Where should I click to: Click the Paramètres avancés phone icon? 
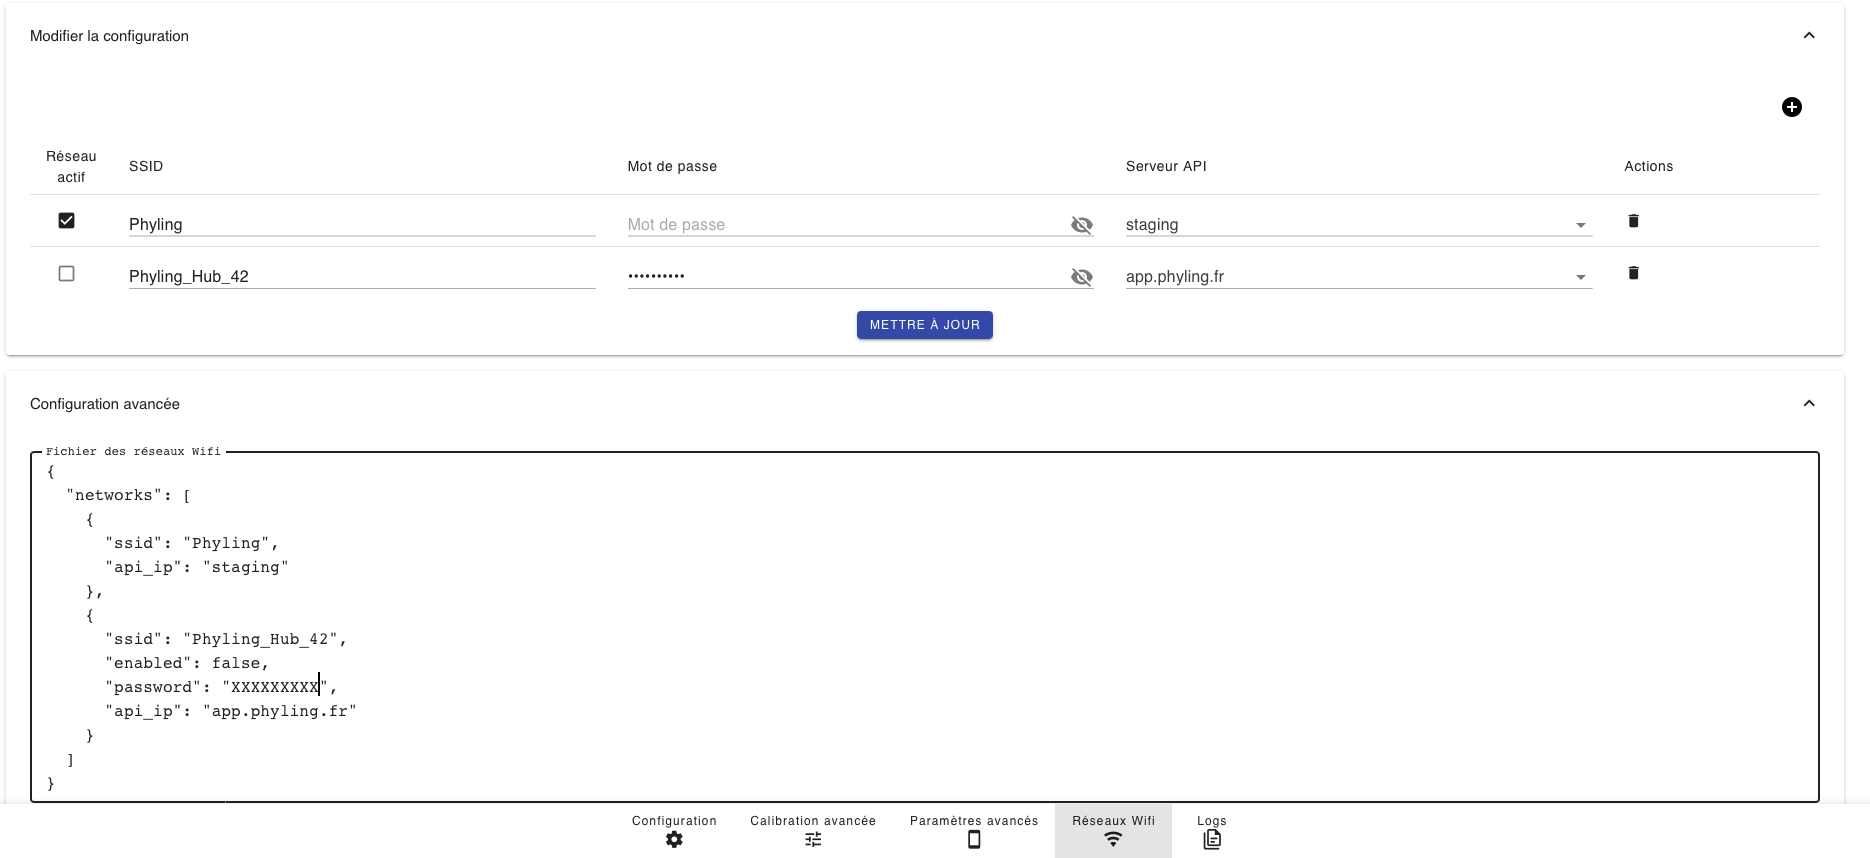[974, 840]
